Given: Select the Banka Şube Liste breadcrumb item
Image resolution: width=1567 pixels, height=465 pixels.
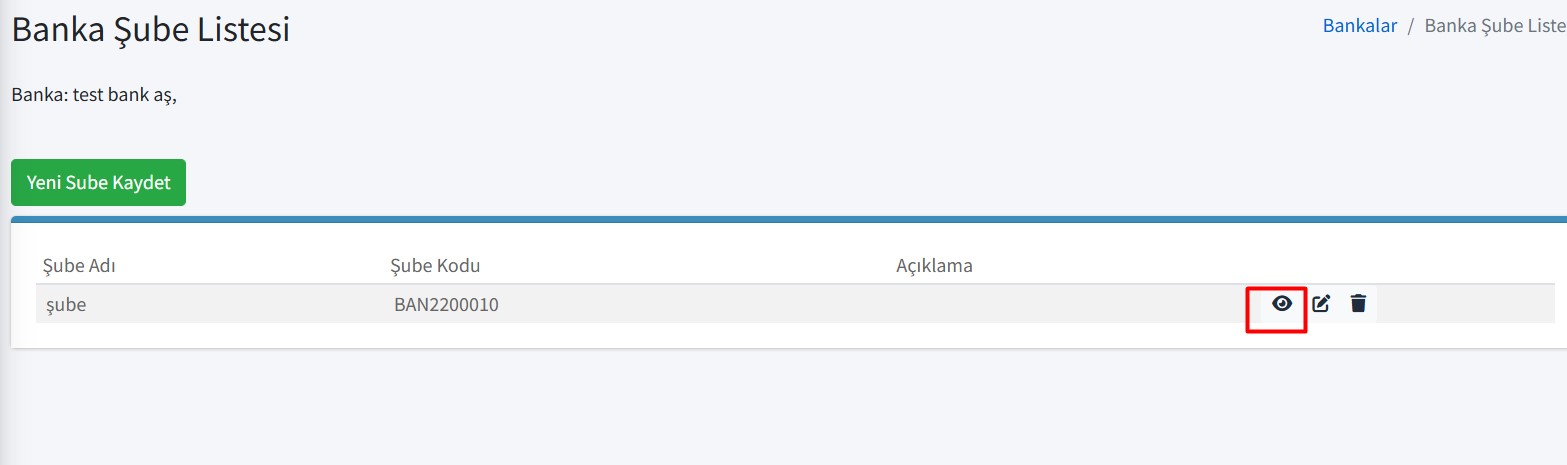Looking at the screenshot, I should 1495,26.
